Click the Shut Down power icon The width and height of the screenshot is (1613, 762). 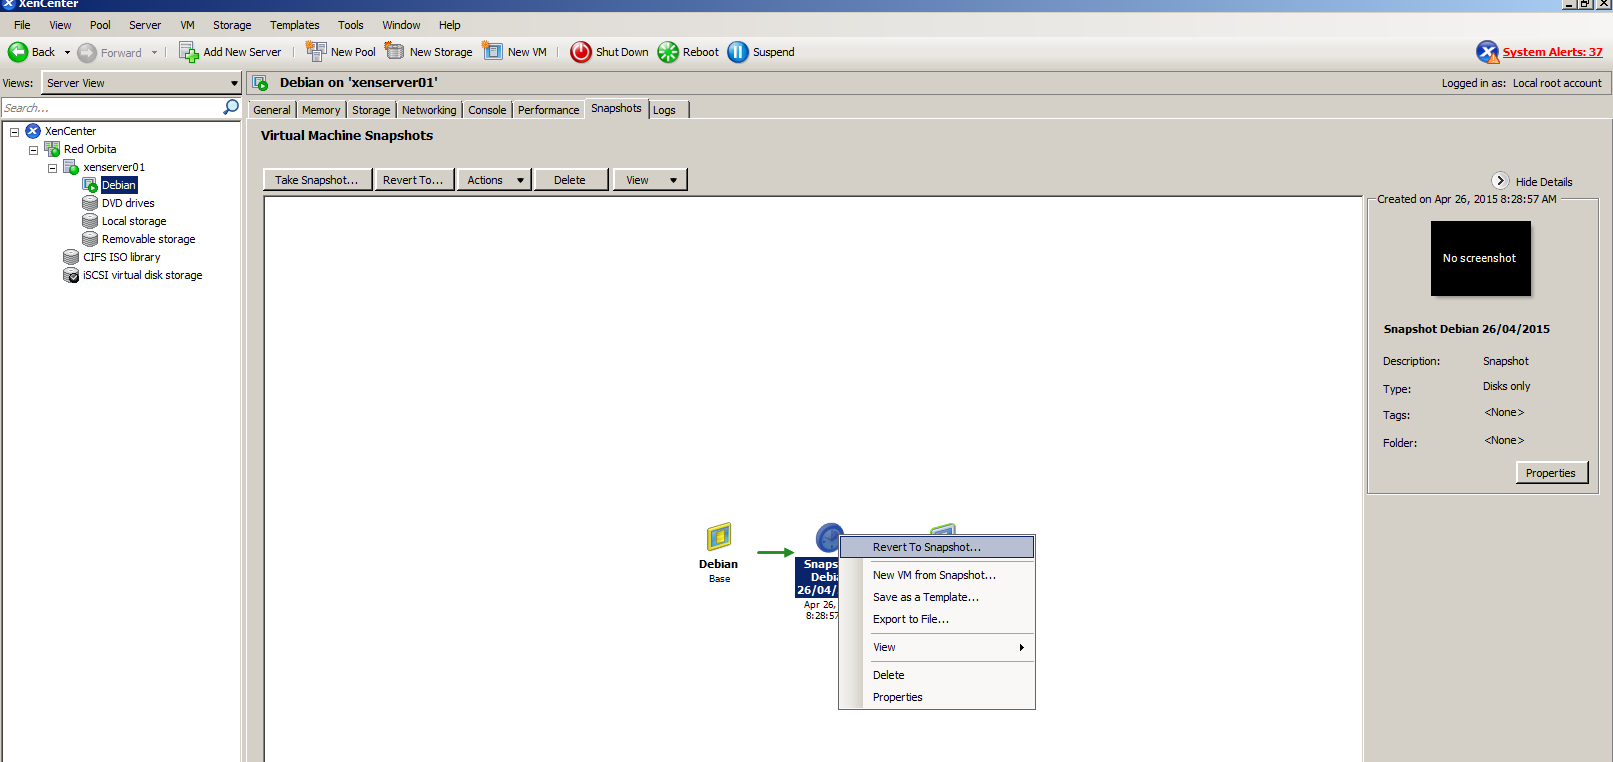pos(580,52)
